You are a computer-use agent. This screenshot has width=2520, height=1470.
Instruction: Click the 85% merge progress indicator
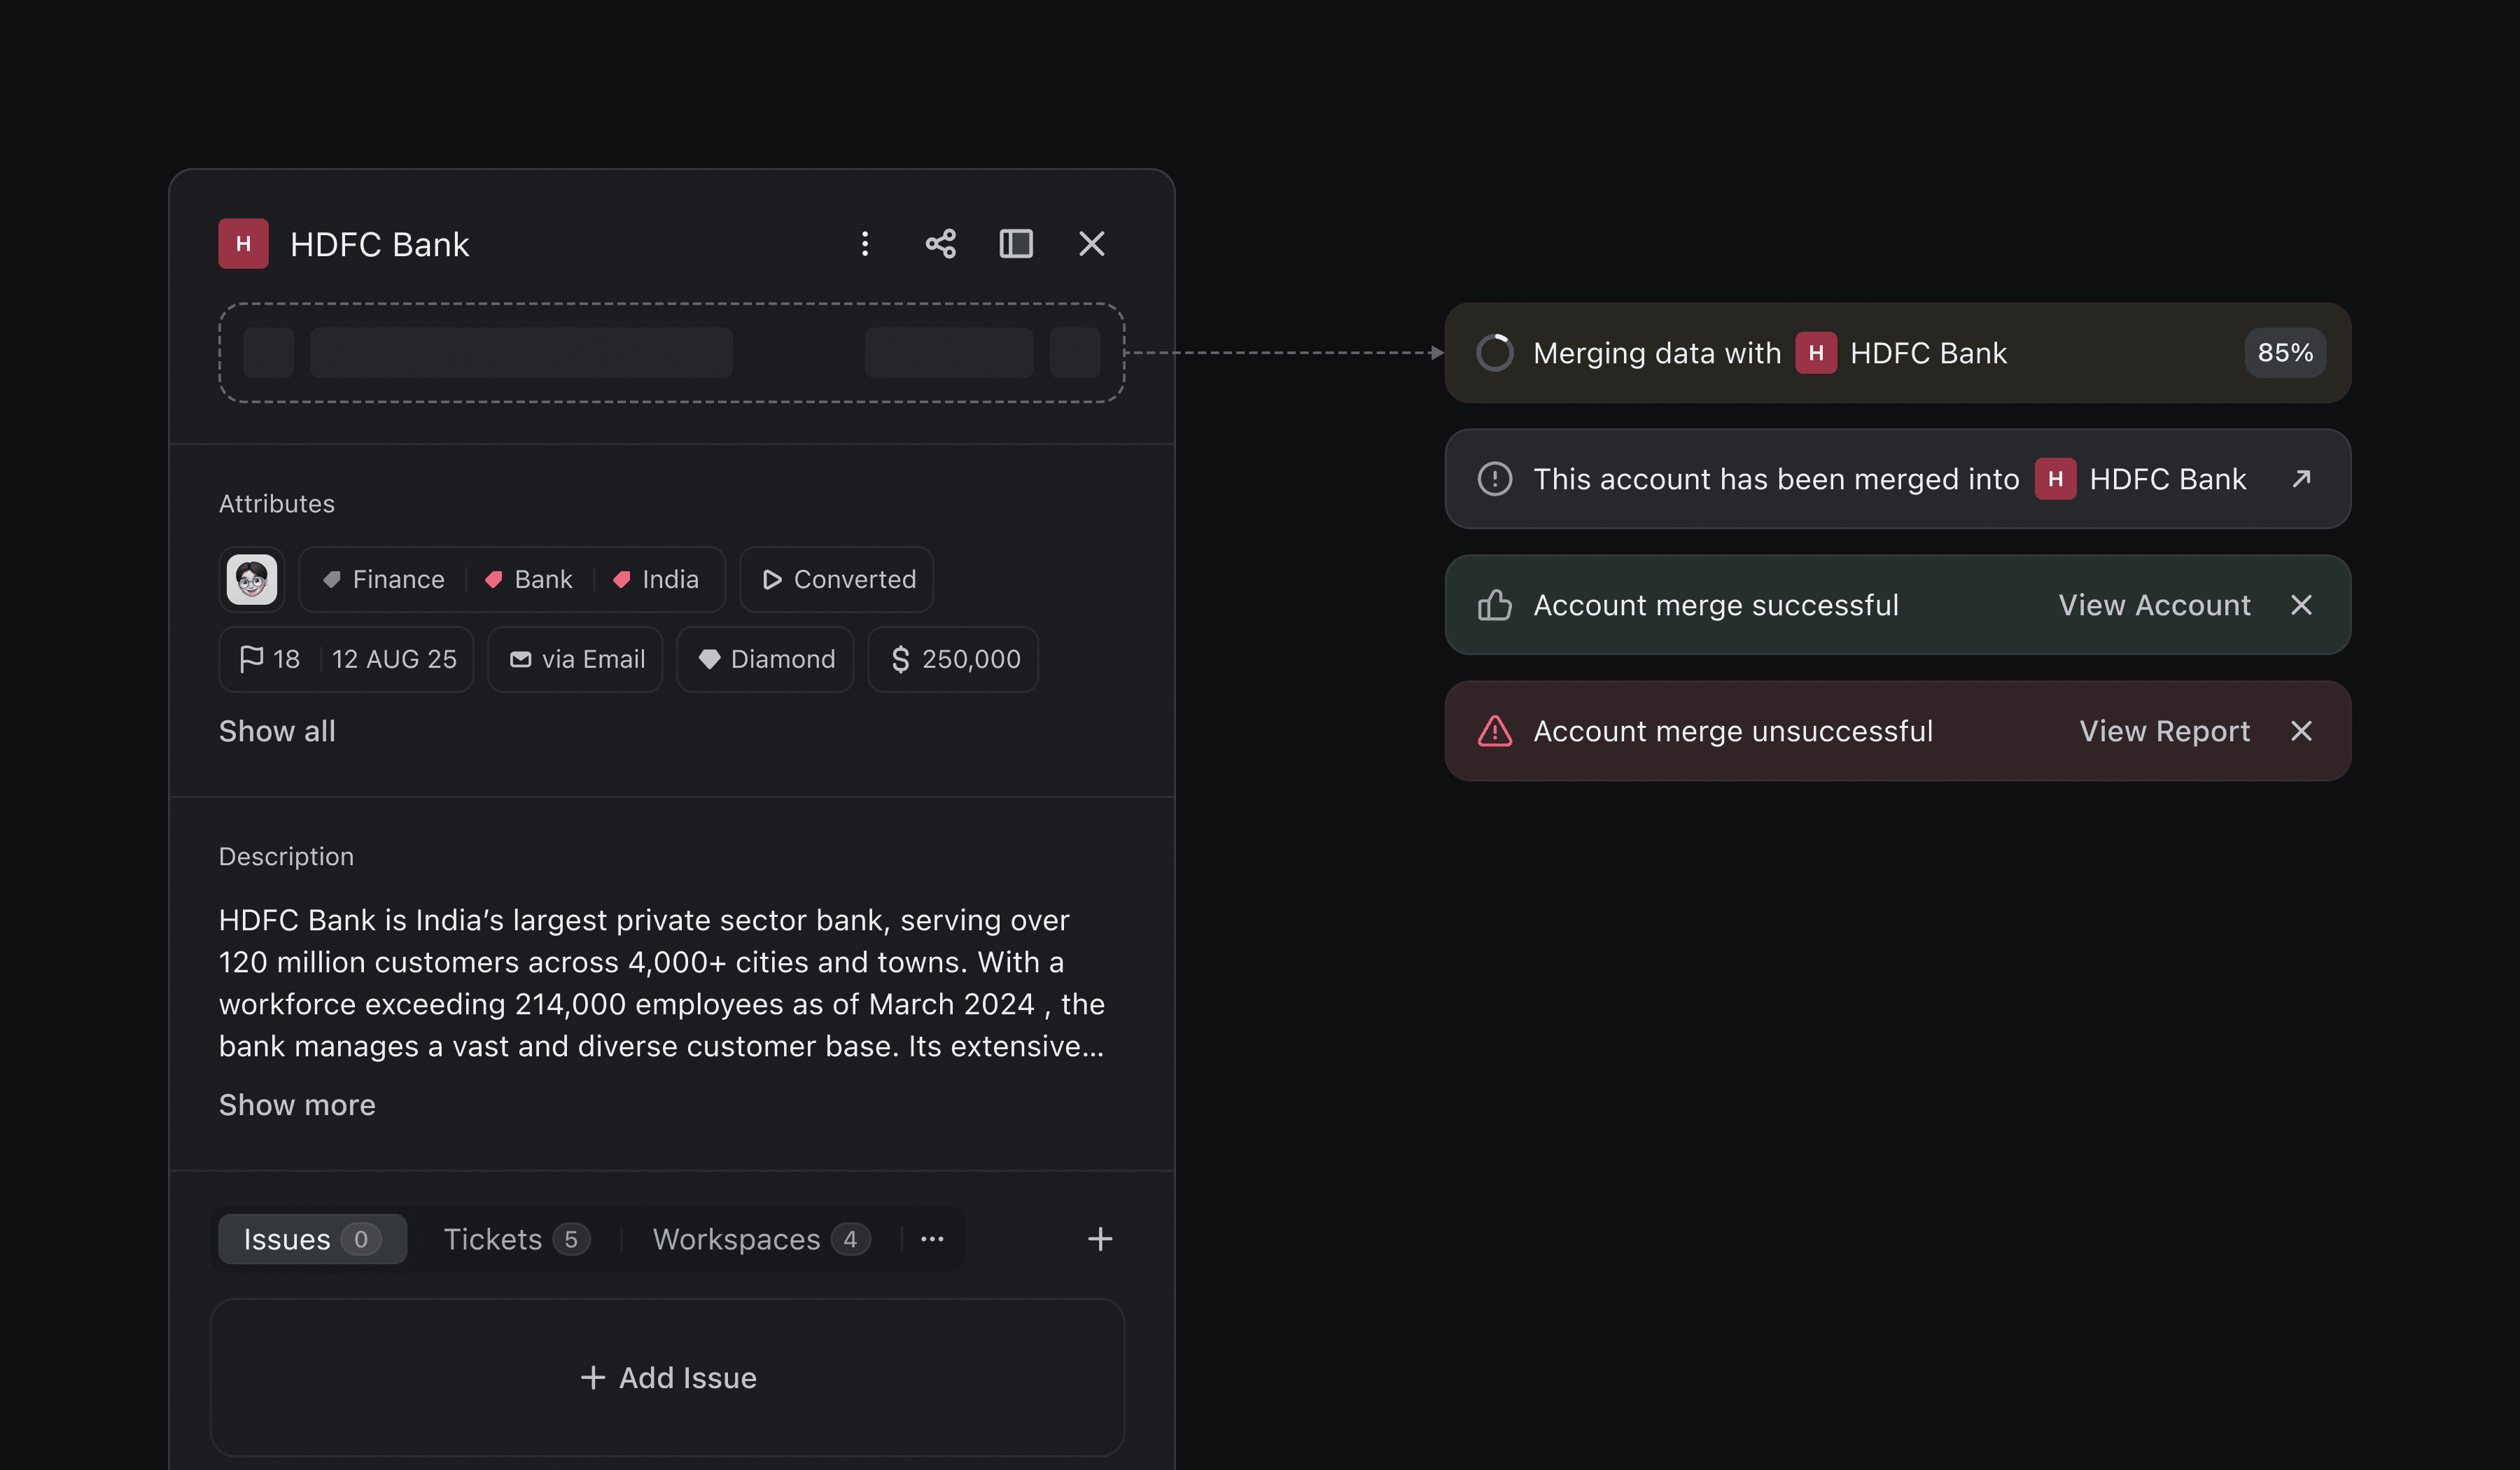[2284, 353]
